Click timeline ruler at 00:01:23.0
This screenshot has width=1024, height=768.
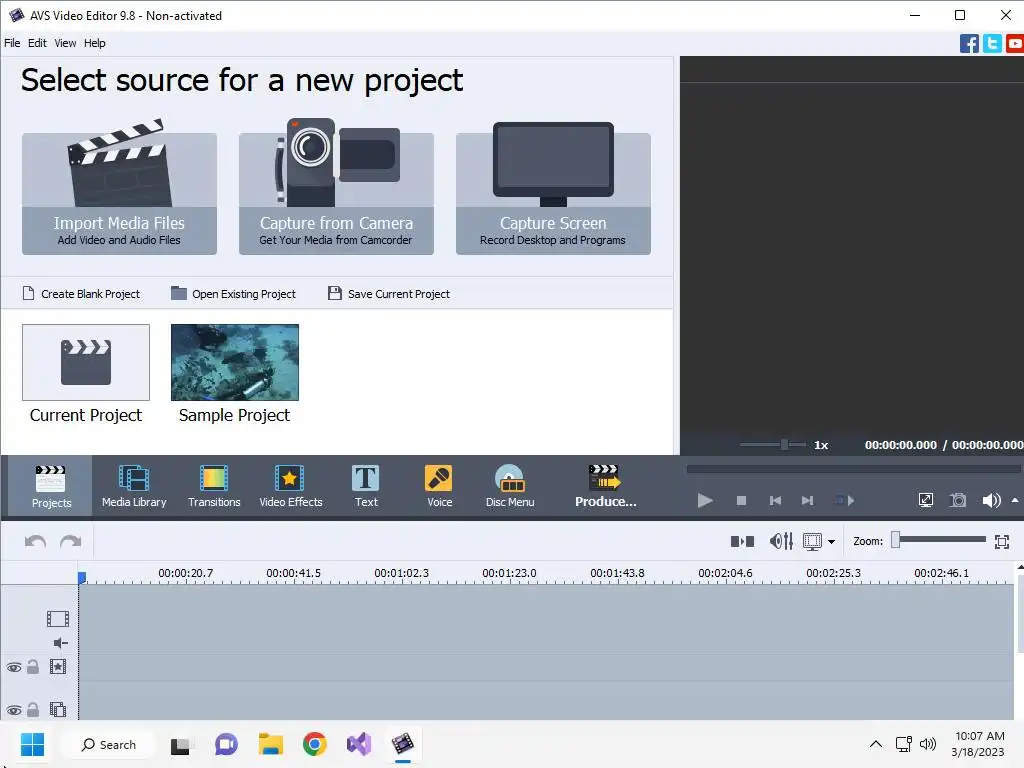click(509, 573)
